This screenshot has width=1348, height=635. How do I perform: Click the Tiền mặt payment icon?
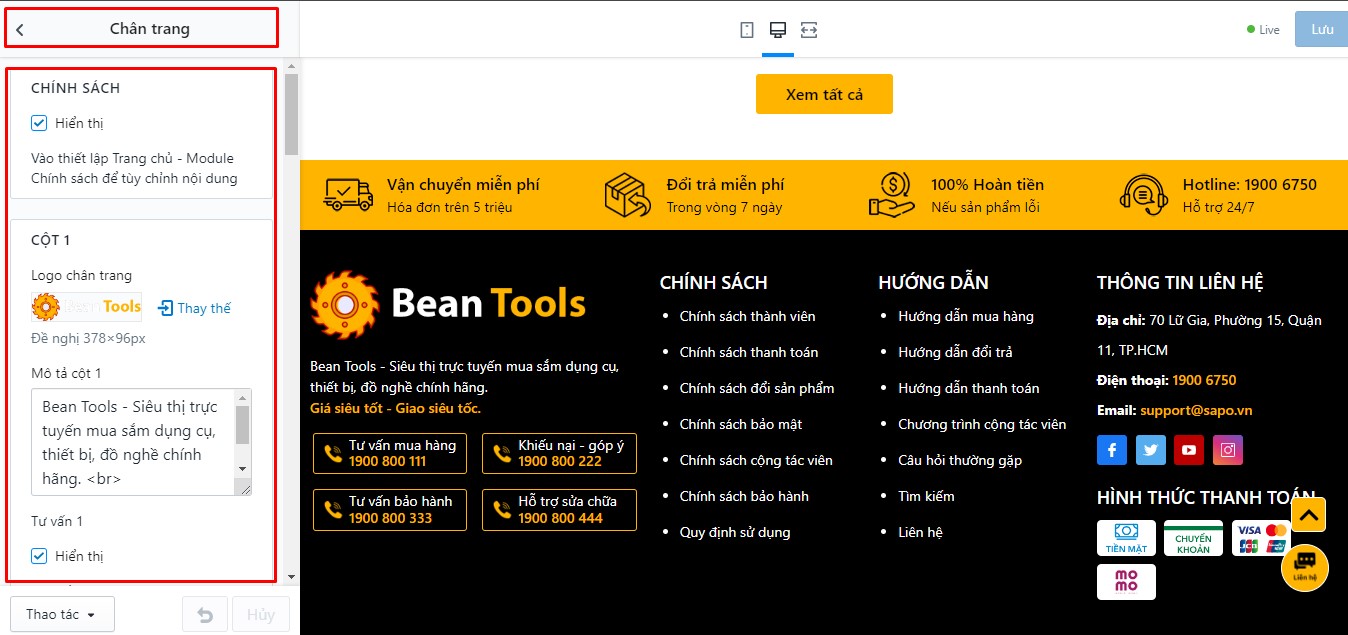click(x=1126, y=538)
